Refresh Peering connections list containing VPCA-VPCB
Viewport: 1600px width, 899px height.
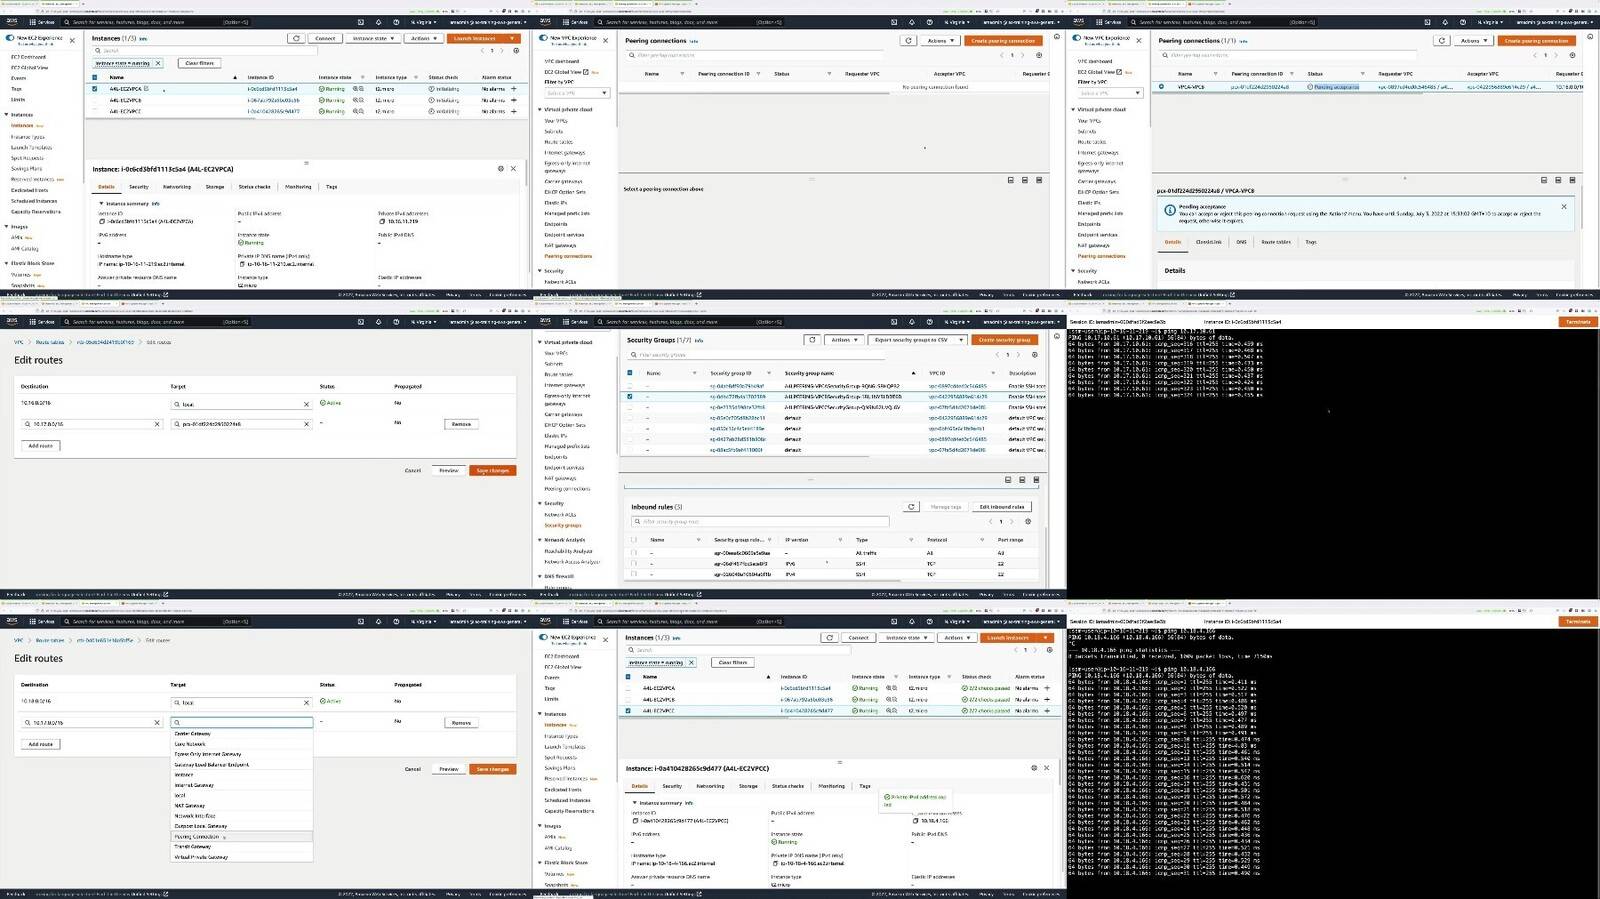tap(1441, 41)
